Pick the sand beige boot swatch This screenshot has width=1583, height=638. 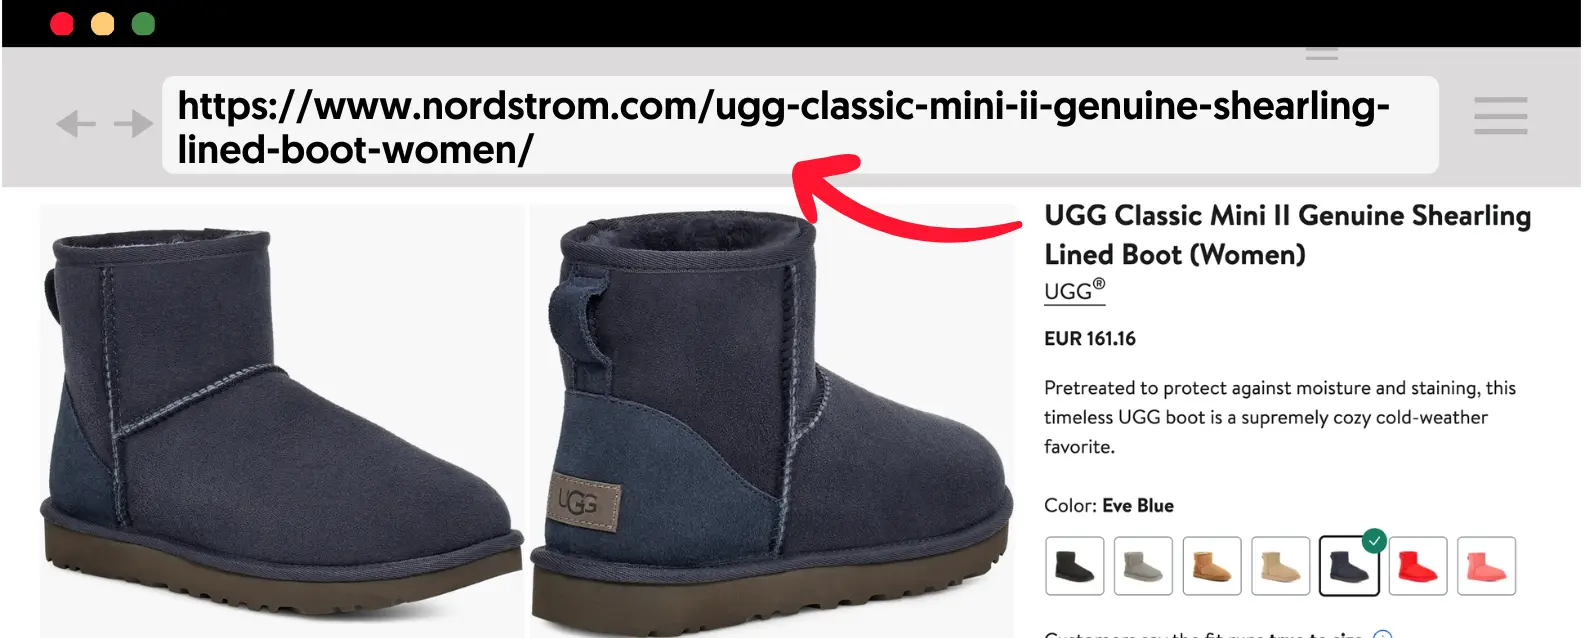(1280, 566)
